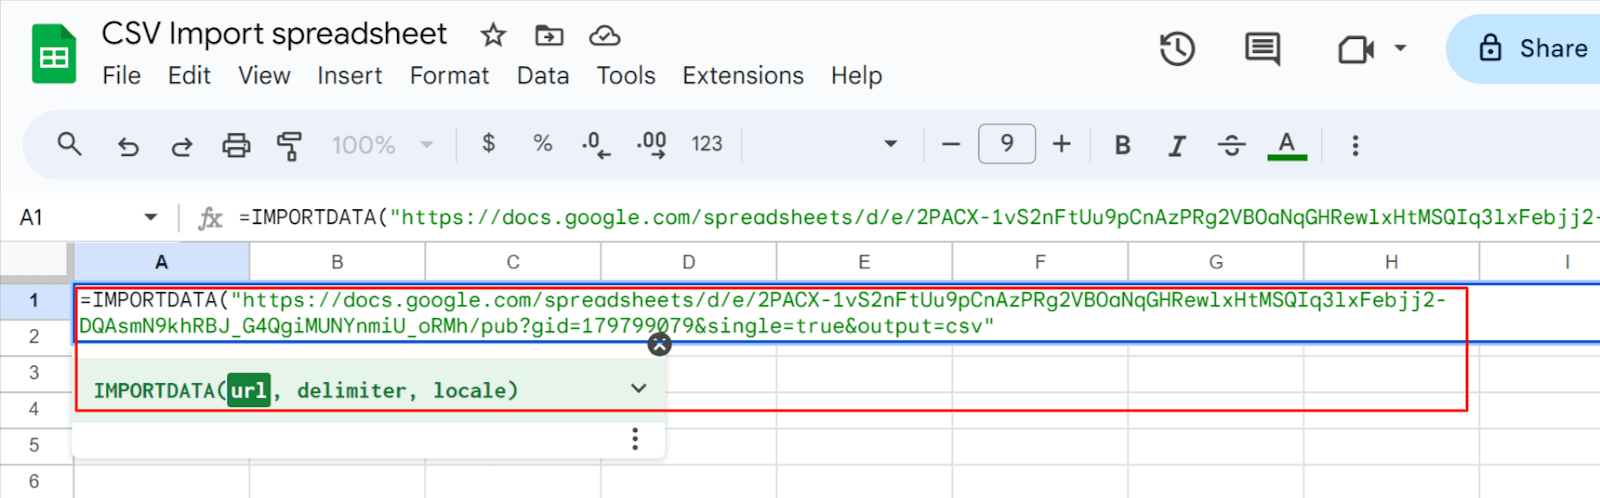Select the paint format tool

click(x=289, y=146)
